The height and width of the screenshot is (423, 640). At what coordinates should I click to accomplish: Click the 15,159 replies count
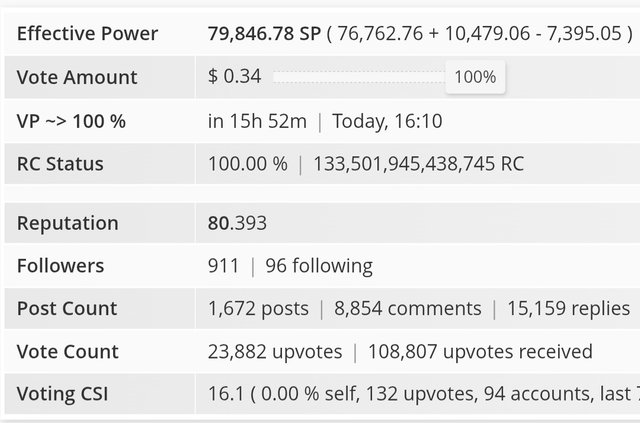568,309
